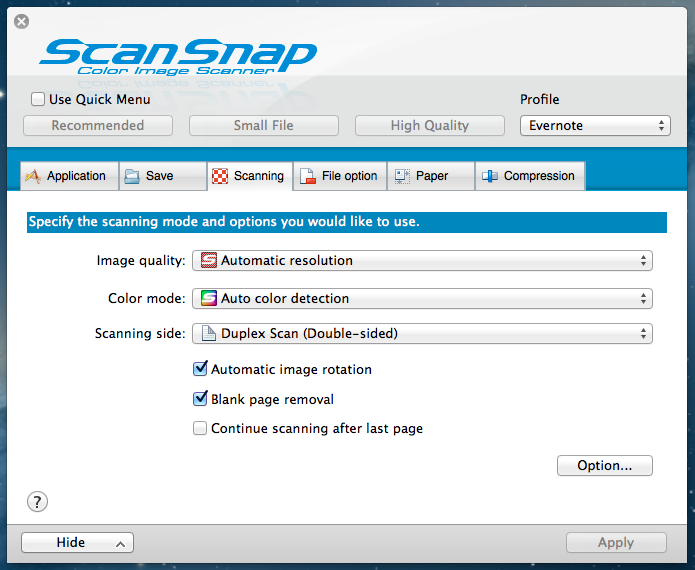Click the Recommended preset button
Viewport: 695px width, 570px height.
[x=98, y=125]
